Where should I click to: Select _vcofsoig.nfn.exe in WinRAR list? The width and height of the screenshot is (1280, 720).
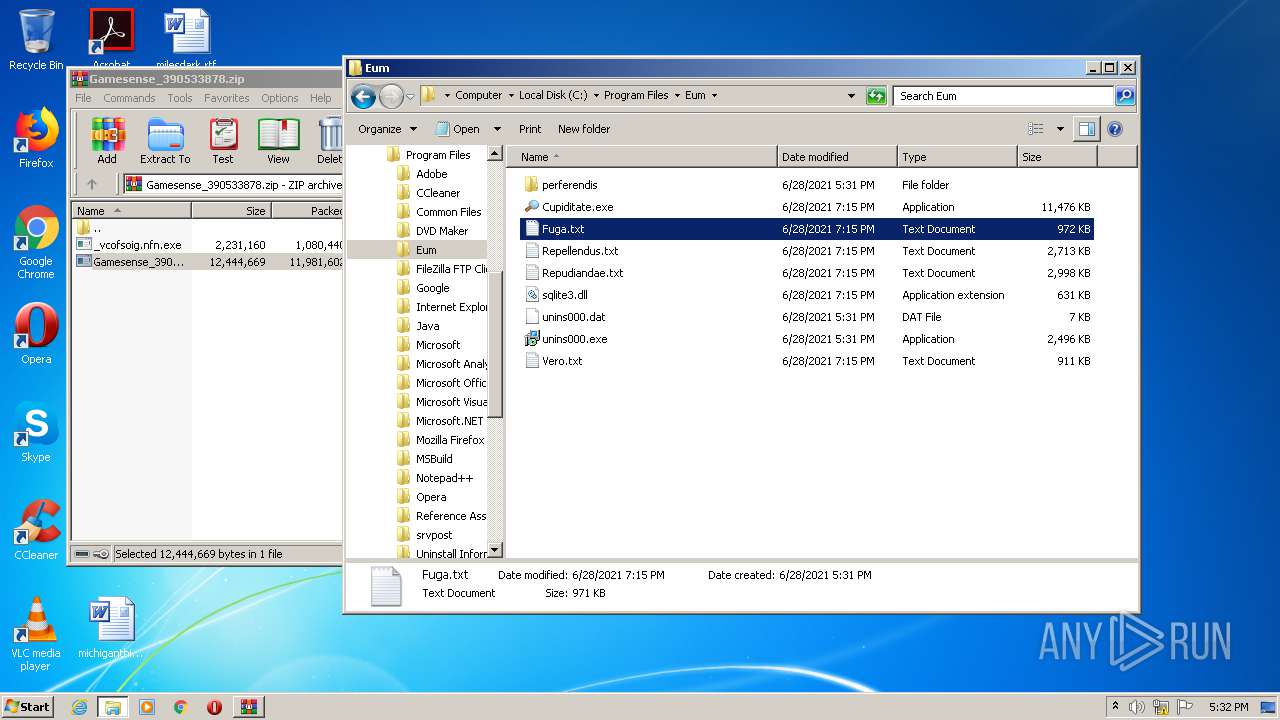(x=137, y=244)
